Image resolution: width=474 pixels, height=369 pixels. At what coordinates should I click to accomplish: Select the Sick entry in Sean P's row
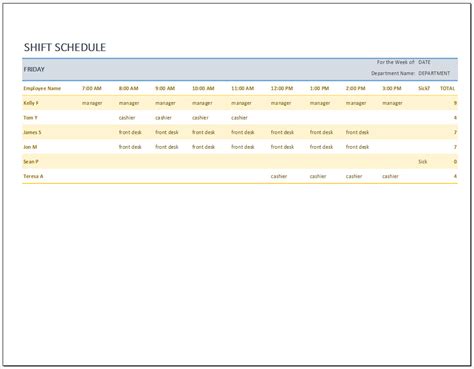tap(423, 162)
